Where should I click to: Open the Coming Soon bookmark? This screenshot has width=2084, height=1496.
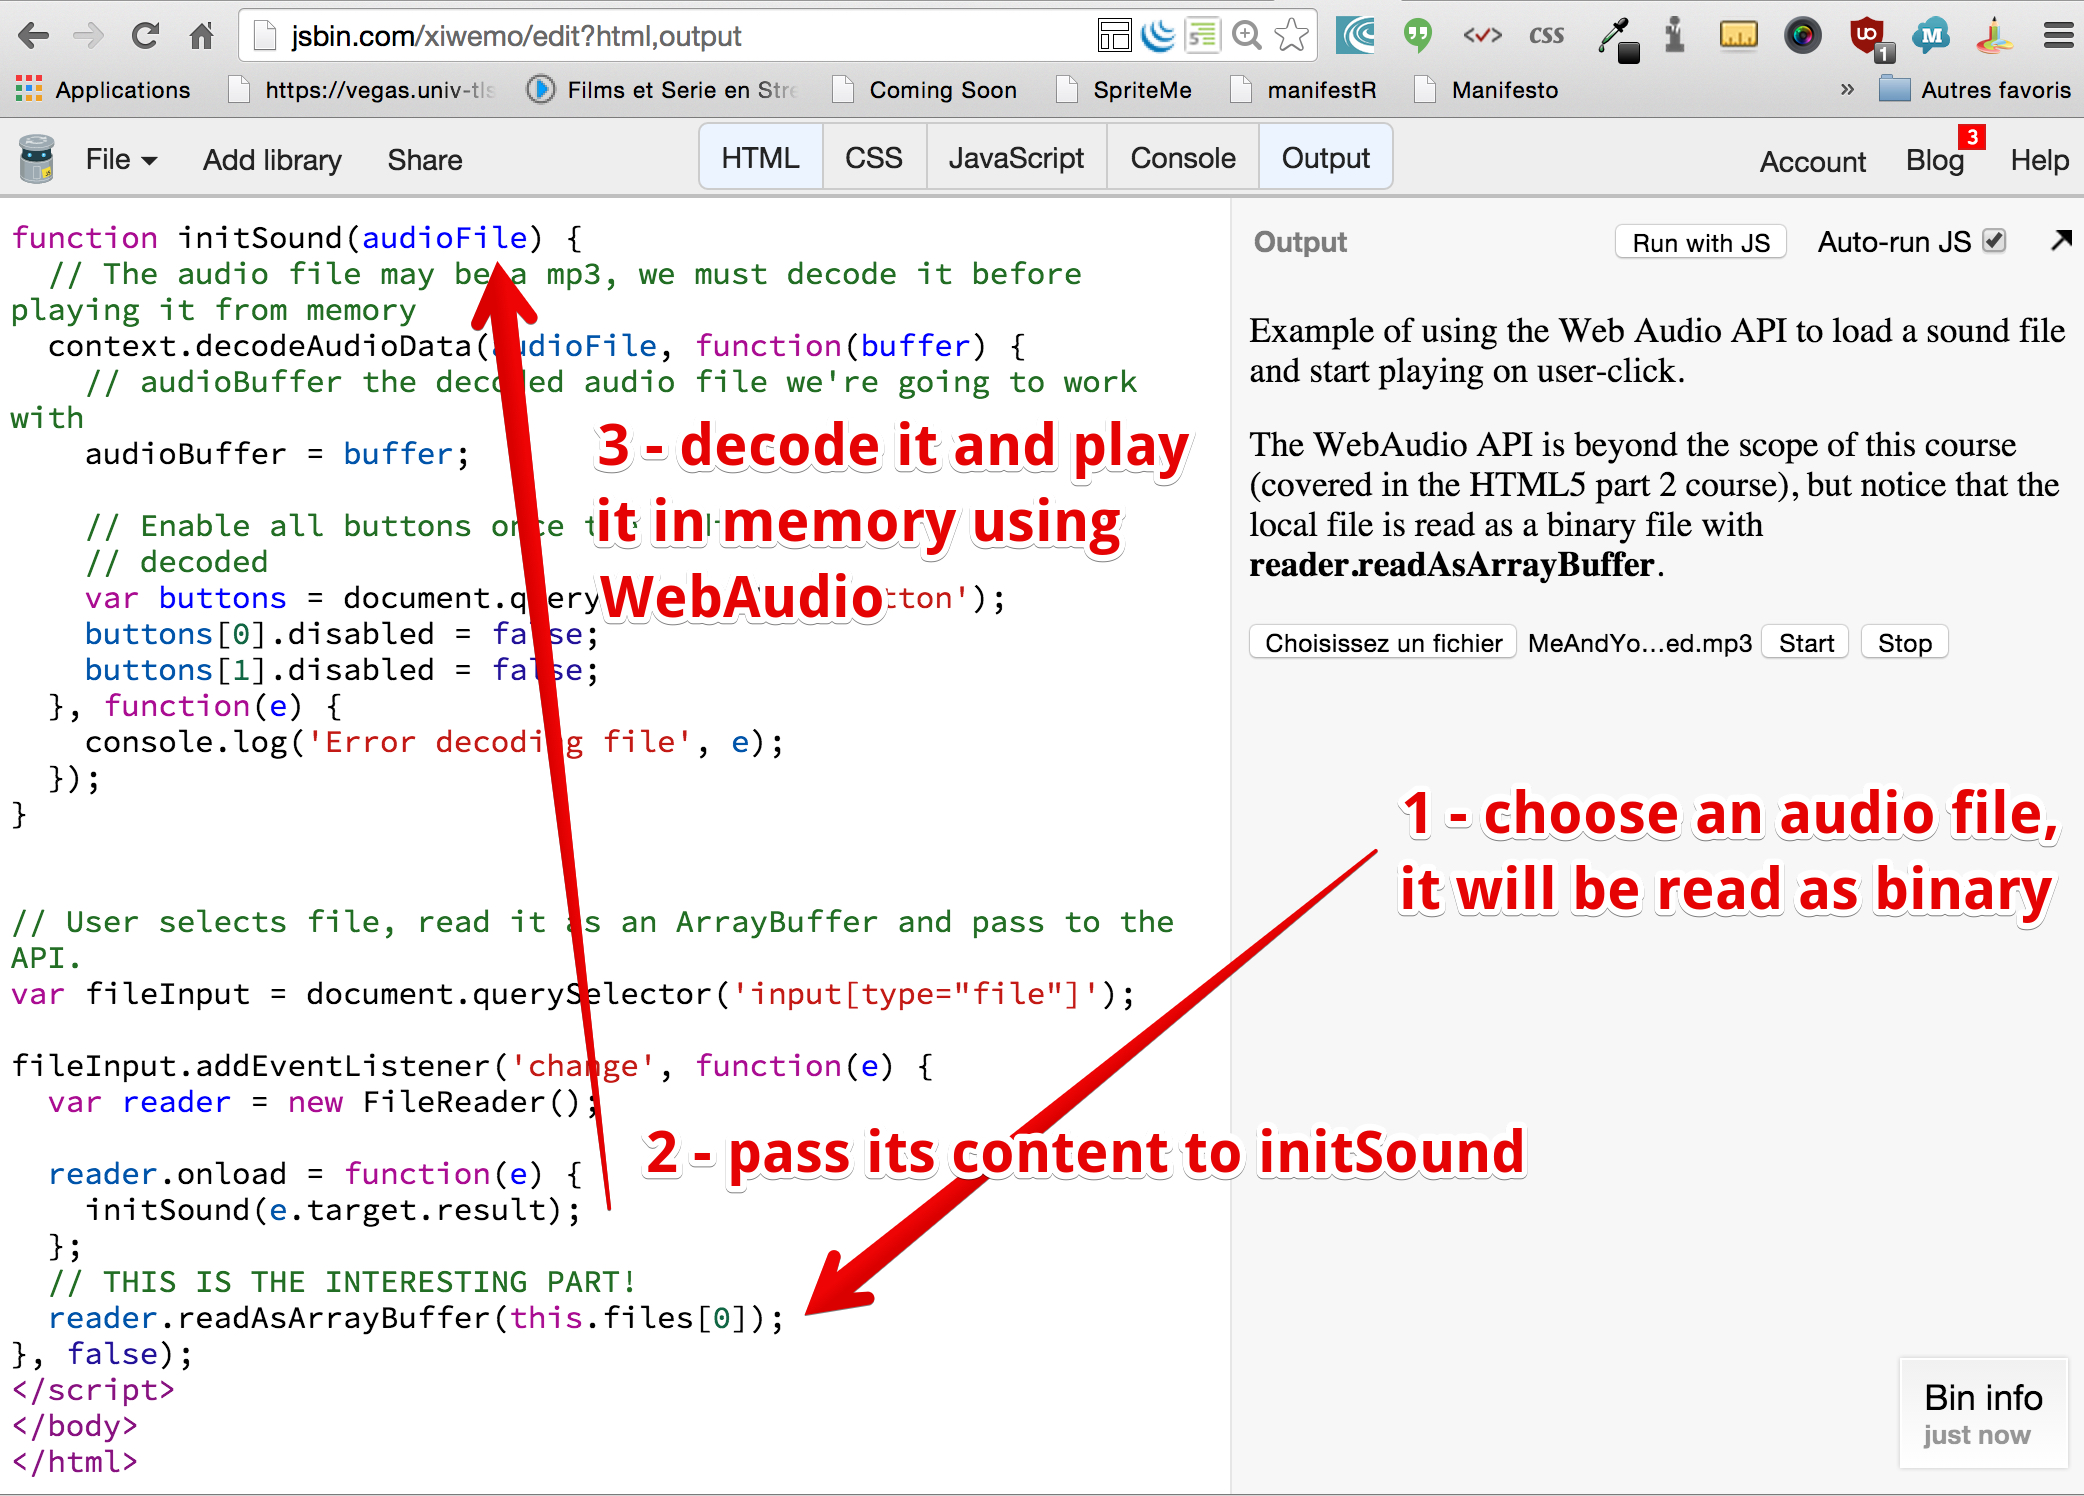(925, 89)
